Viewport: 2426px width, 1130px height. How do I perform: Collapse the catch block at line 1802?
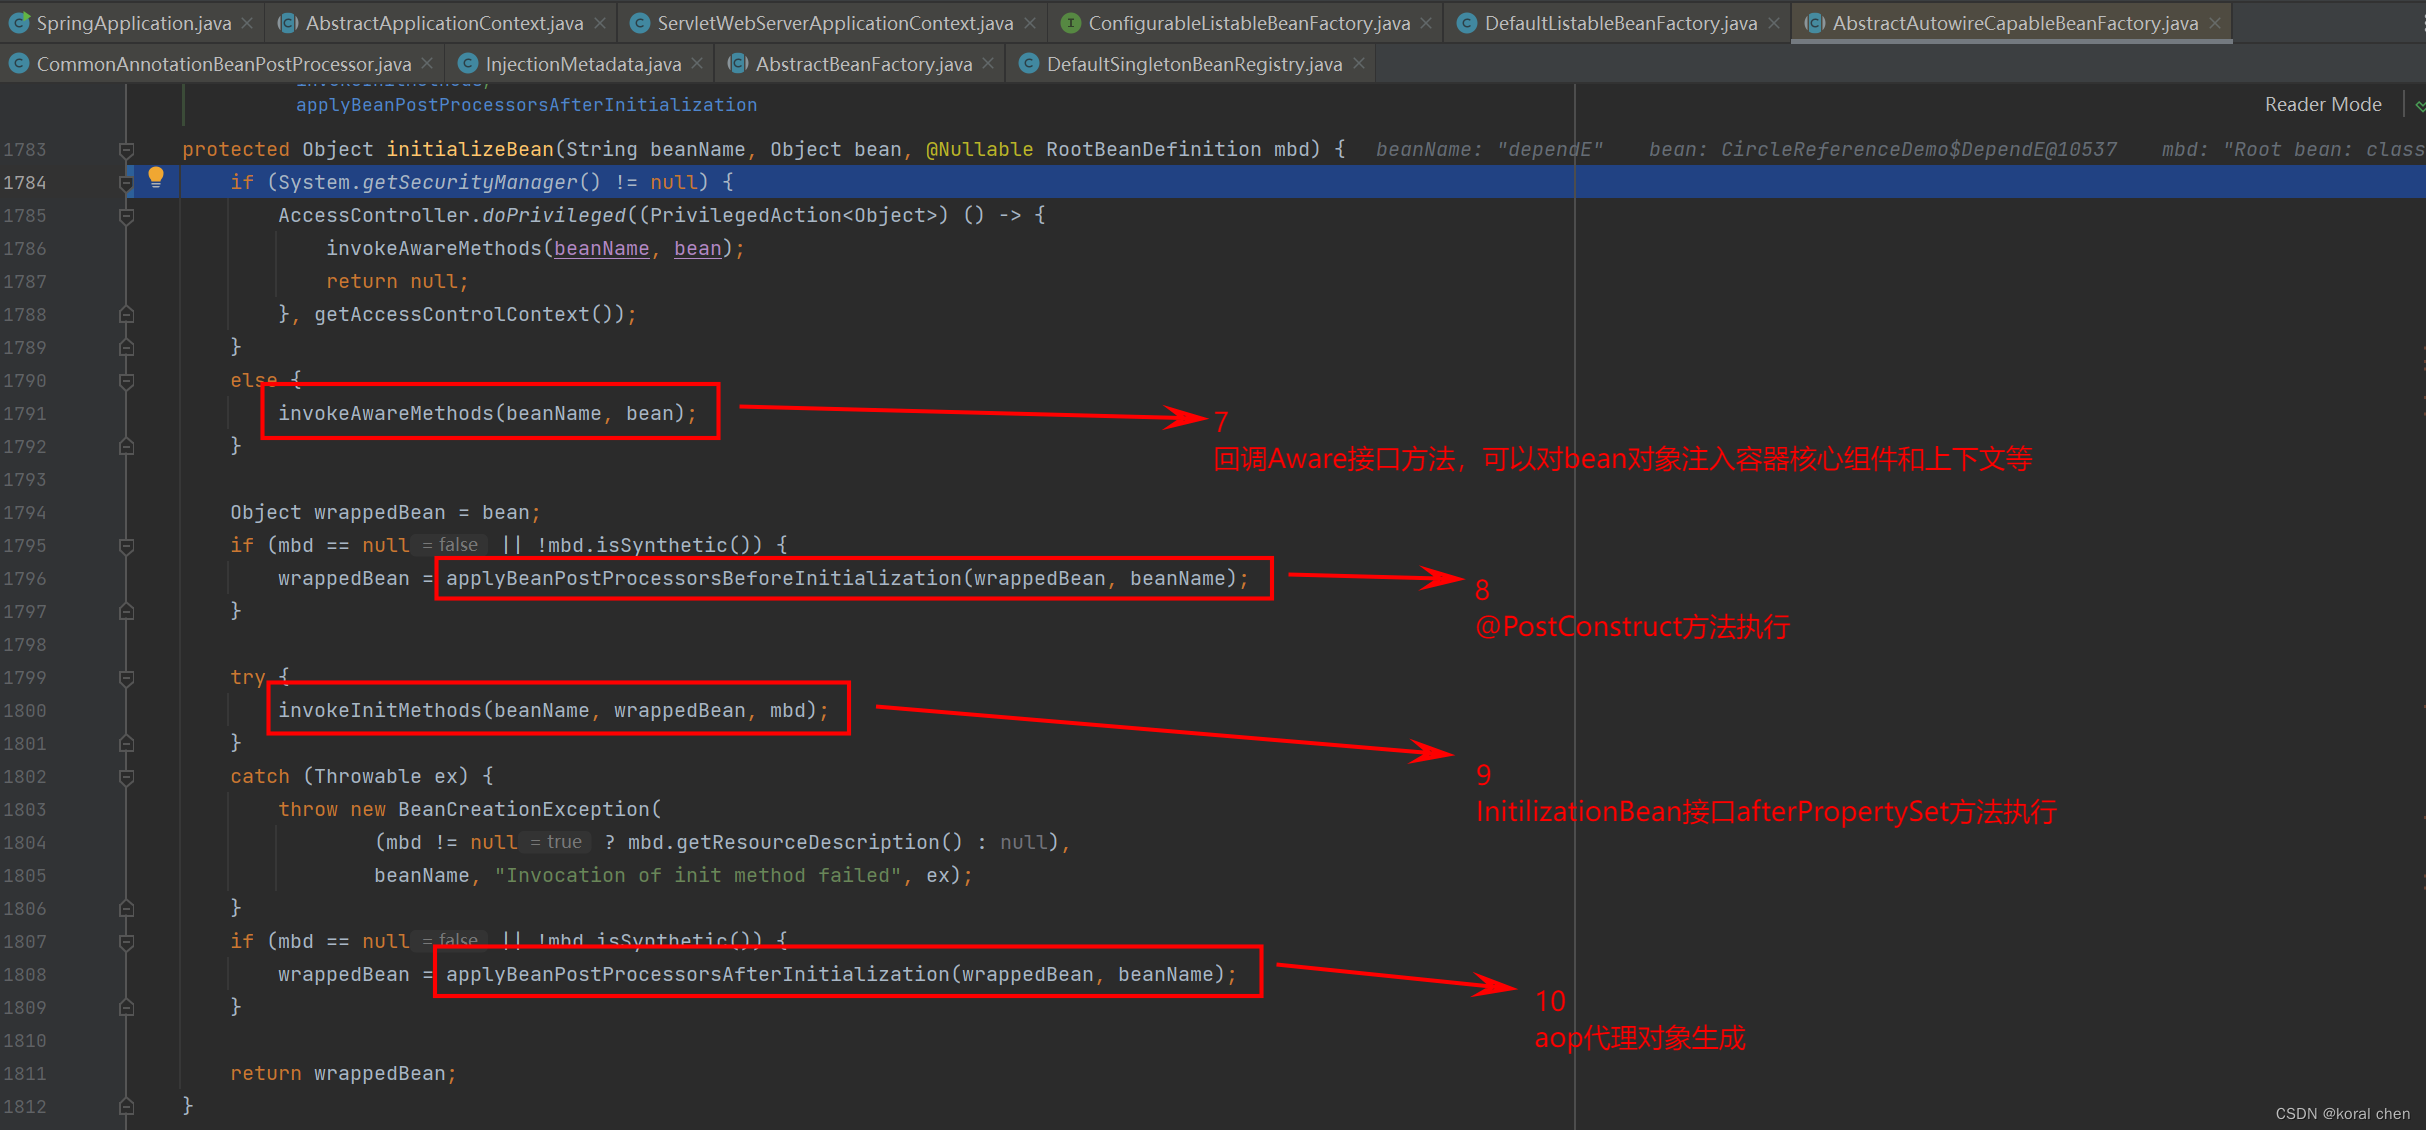click(x=126, y=777)
